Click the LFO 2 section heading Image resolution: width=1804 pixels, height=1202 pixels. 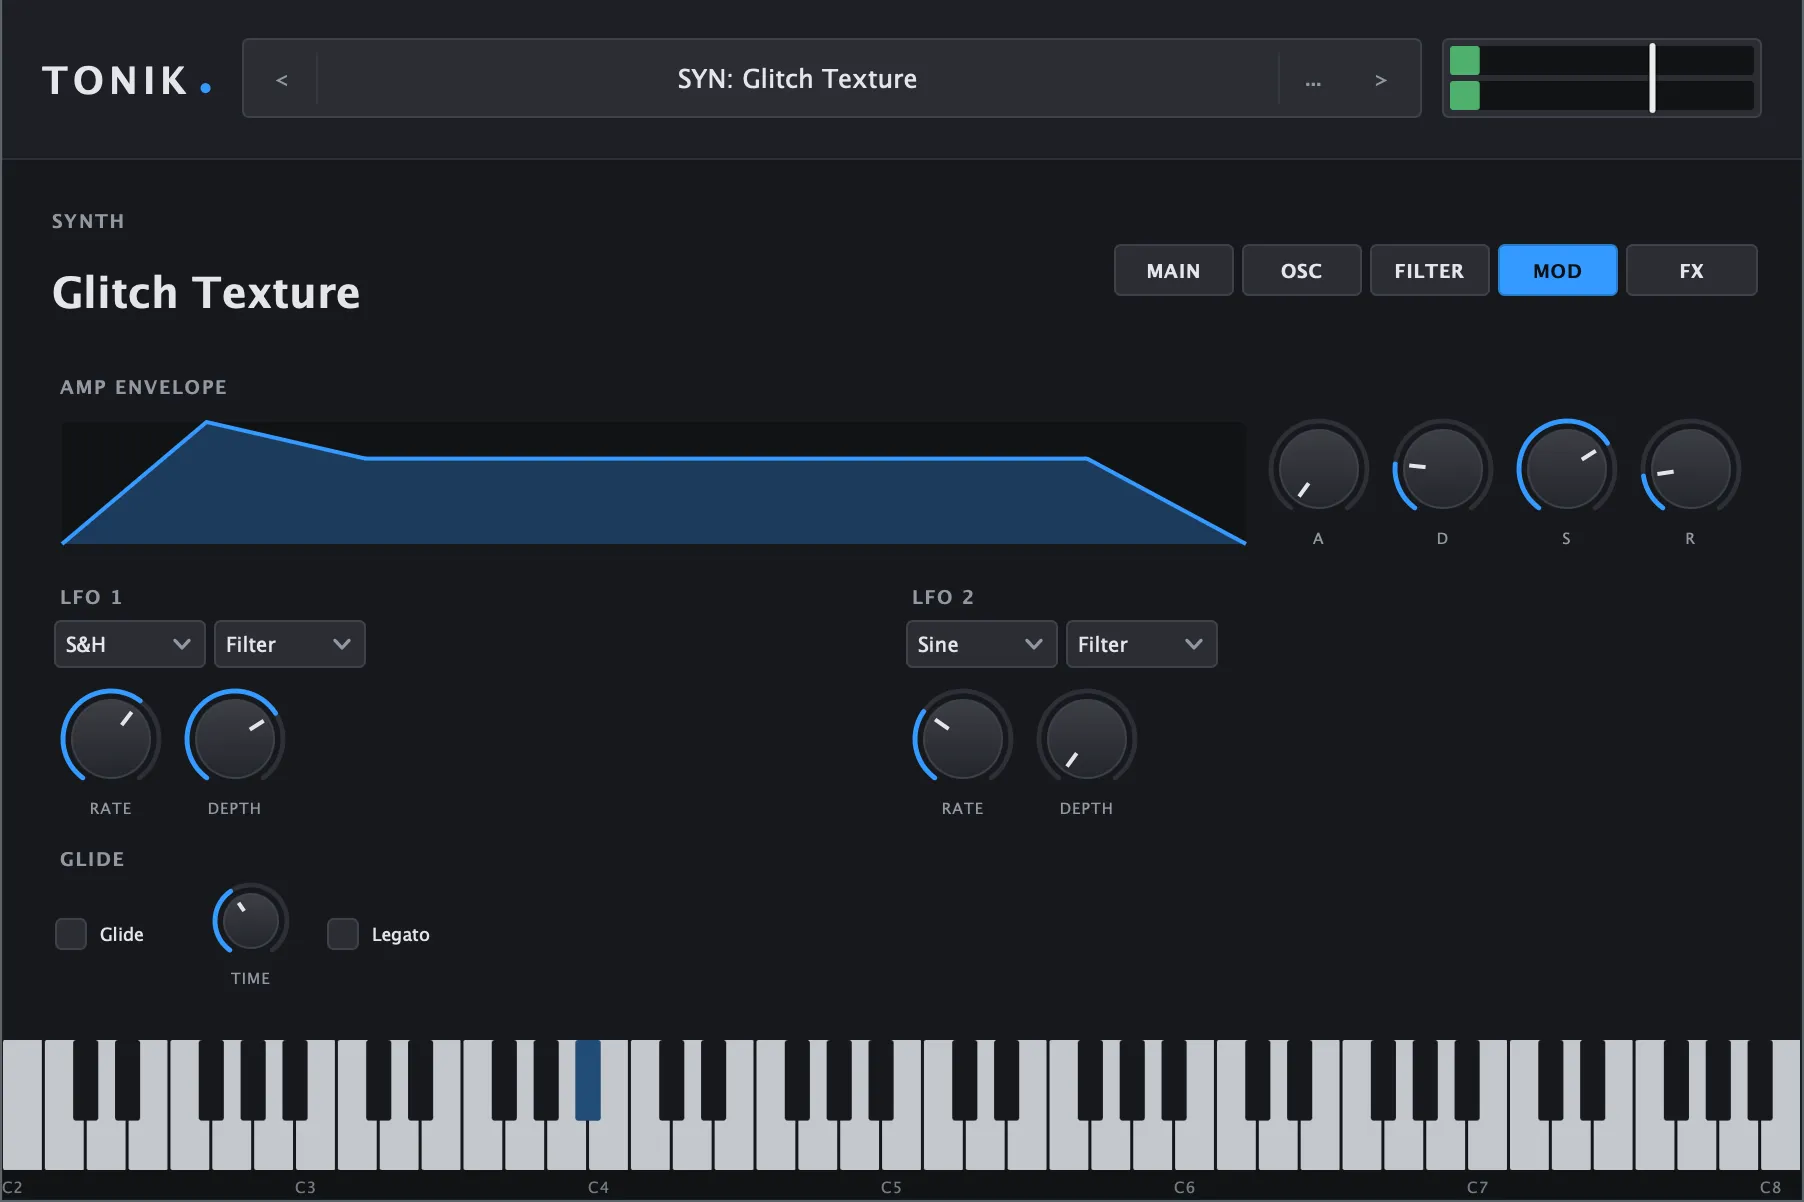tap(943, 597)
